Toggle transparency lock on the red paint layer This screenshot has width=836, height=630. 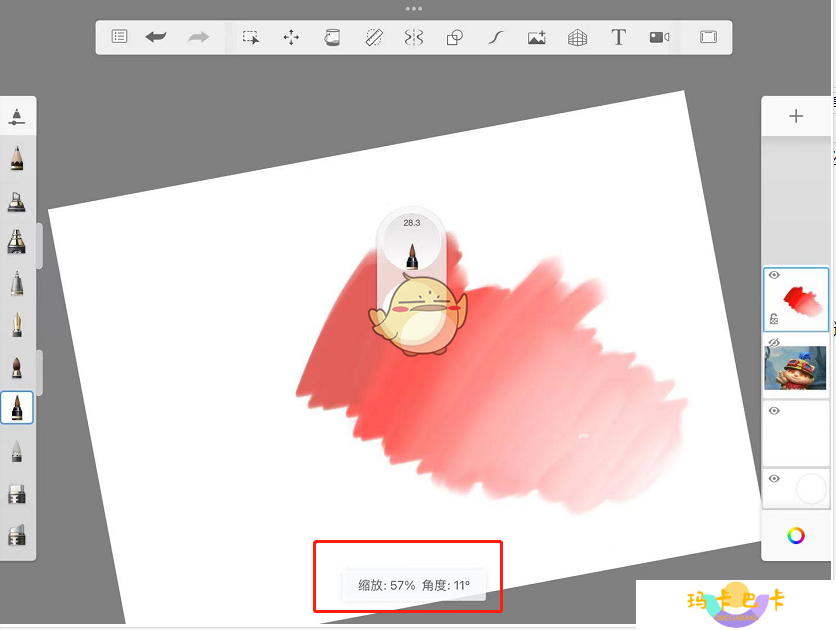tap(774, 319)
